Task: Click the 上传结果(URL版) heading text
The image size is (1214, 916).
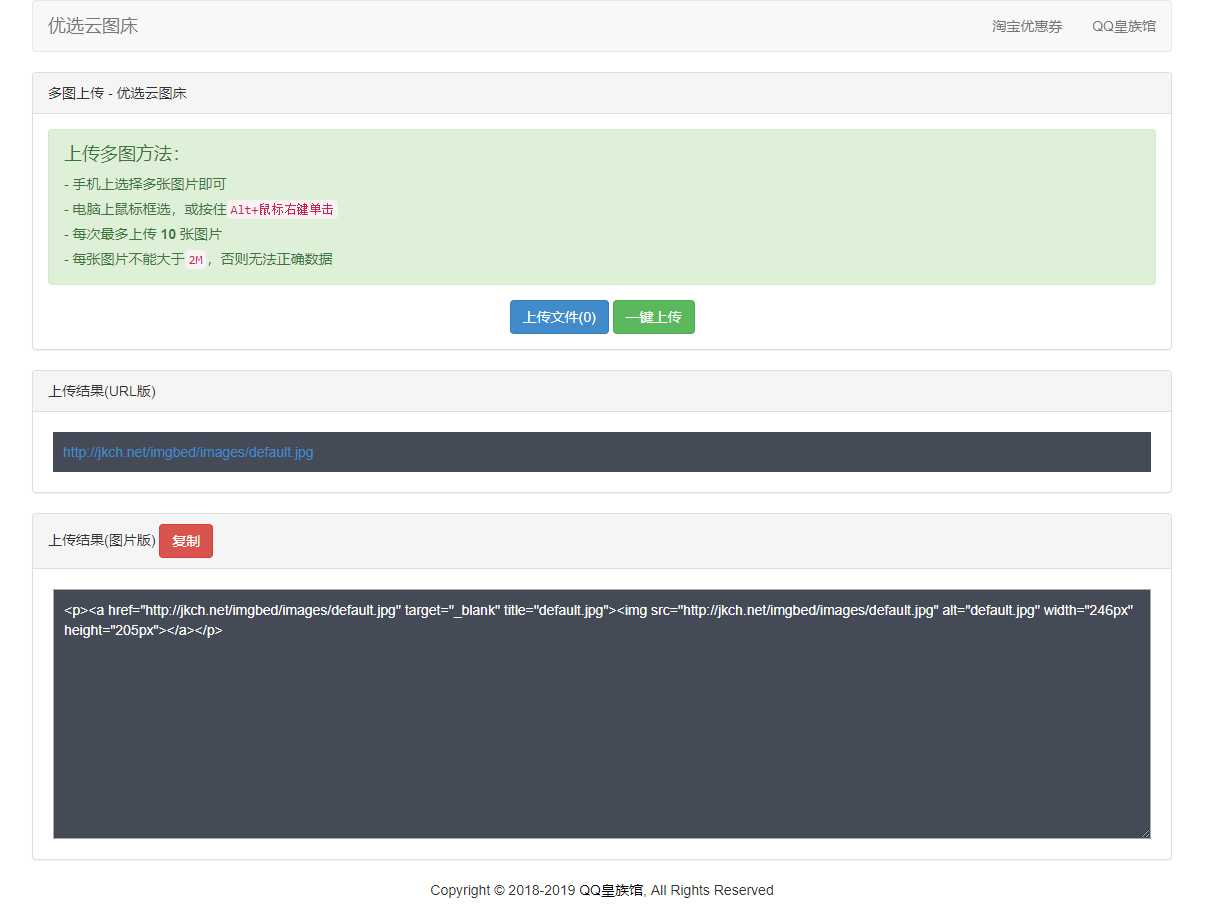Action: [x=102, y=391]
